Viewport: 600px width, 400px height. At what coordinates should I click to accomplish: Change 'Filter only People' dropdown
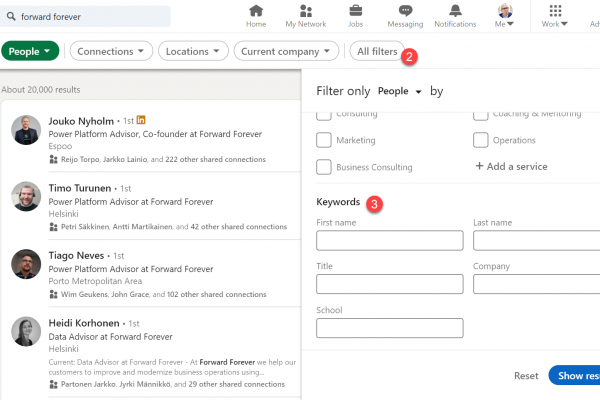(399, 91)
